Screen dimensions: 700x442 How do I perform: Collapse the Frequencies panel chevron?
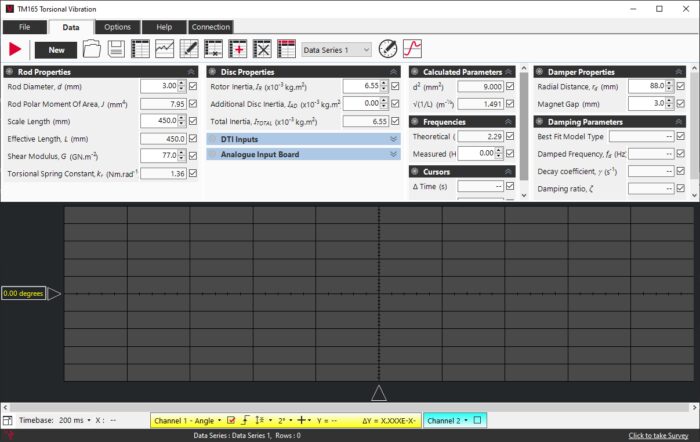click(x=508, y=122)
